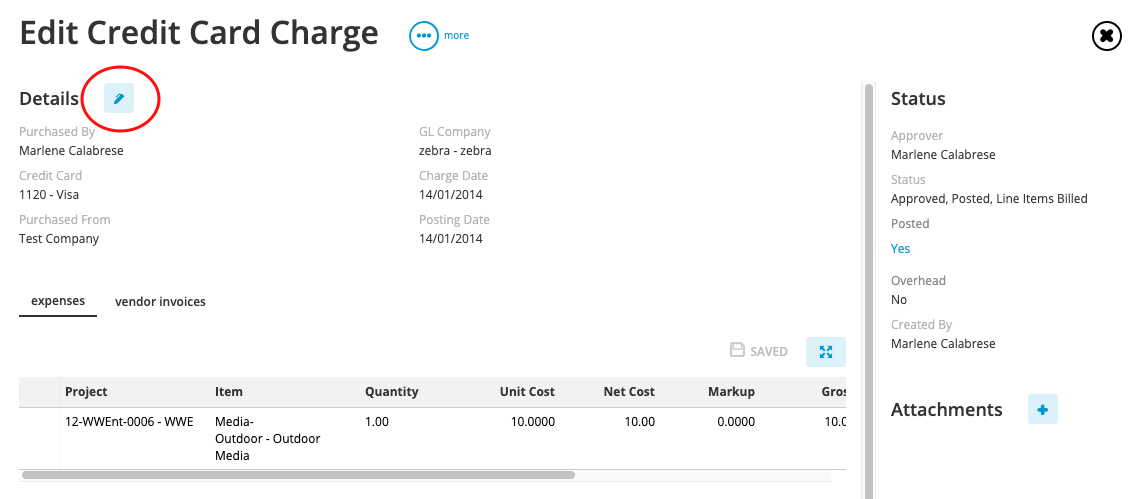Click the Details section heading
This screenshot has height=499, width=1140.
[49, 99]
